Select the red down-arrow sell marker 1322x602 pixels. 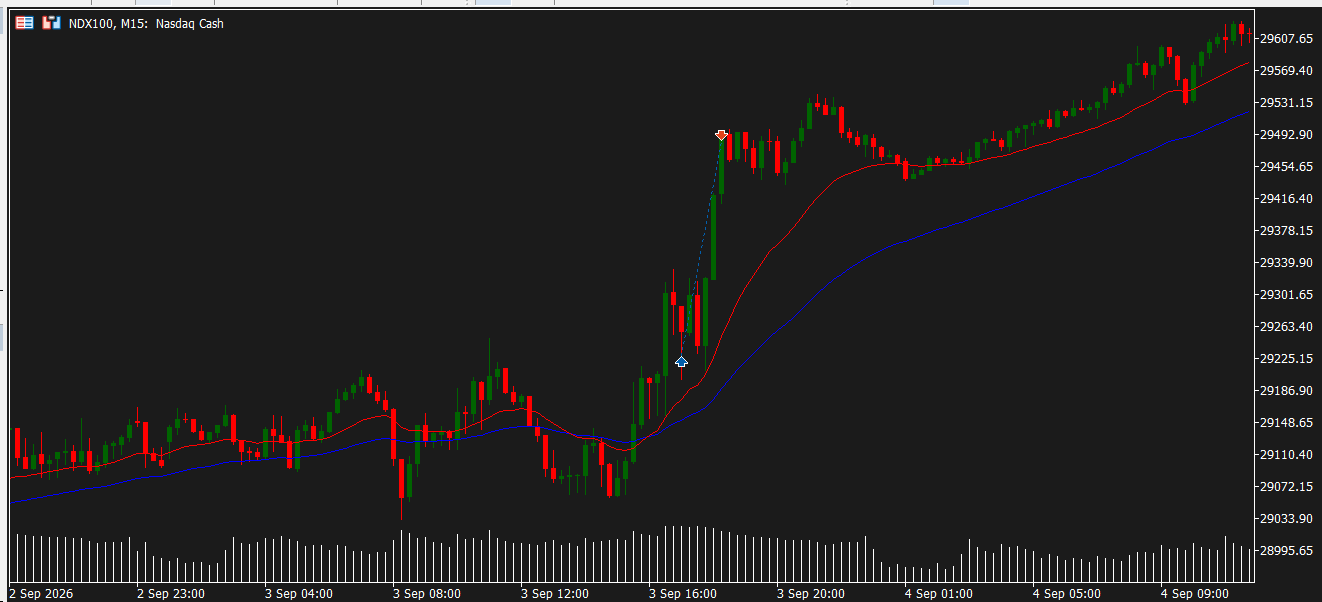point(721,134)
